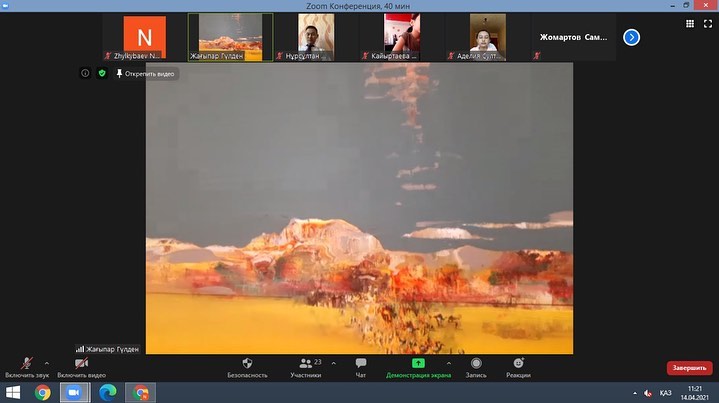This screenshot has height=403, width=719.
Task: Open Windows Start menu
Action: (x=13, y=393)
